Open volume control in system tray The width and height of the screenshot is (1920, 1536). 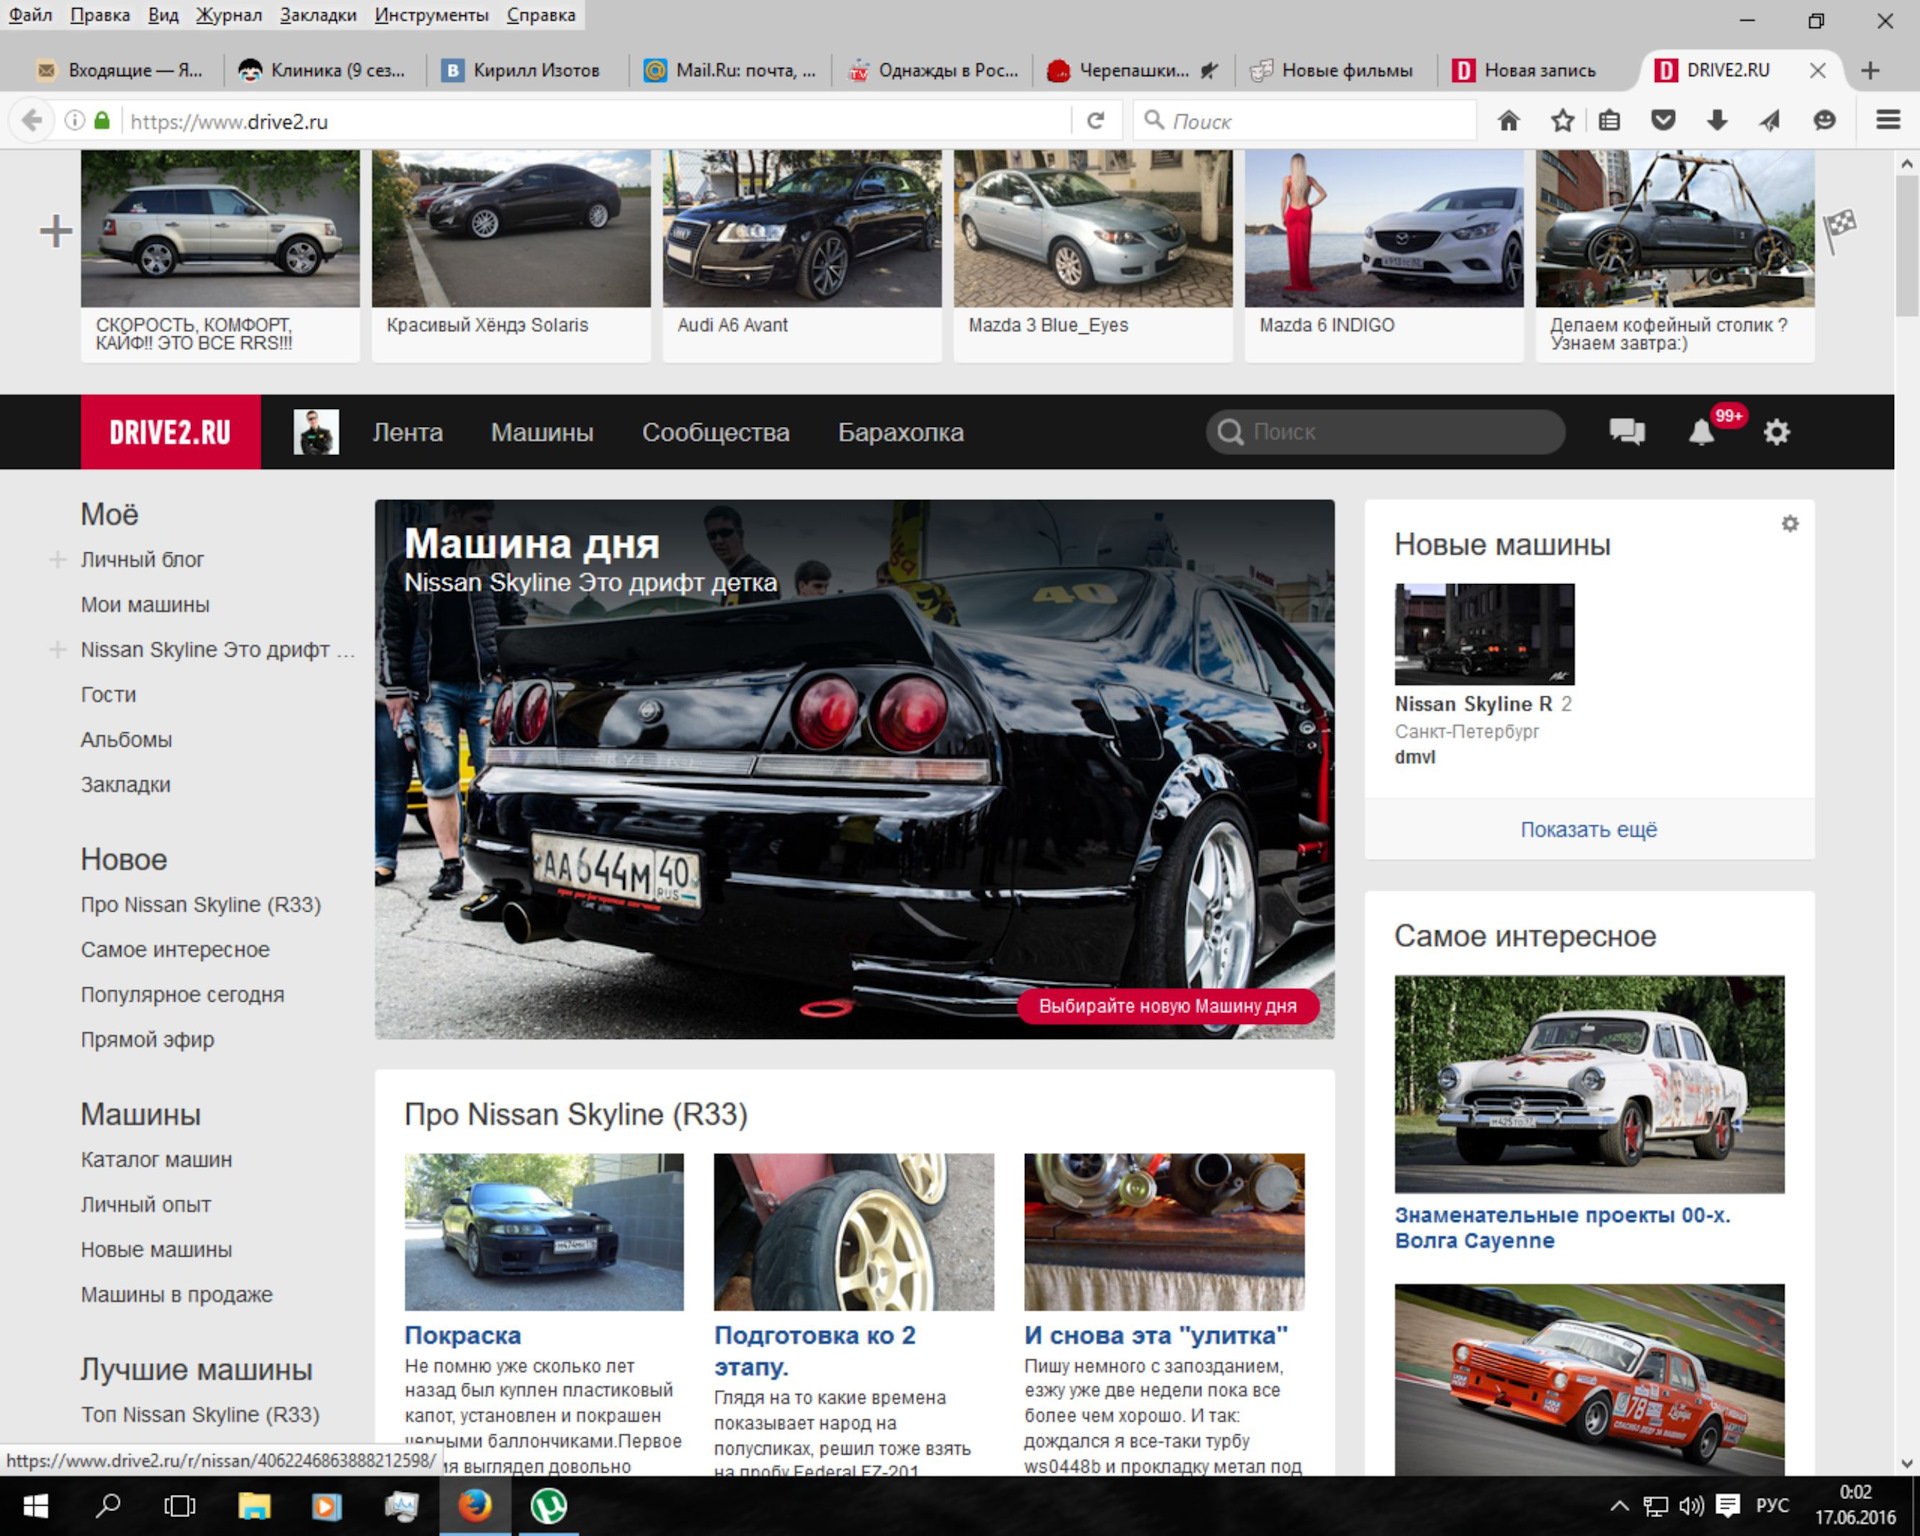[x=1691, y=1506]
